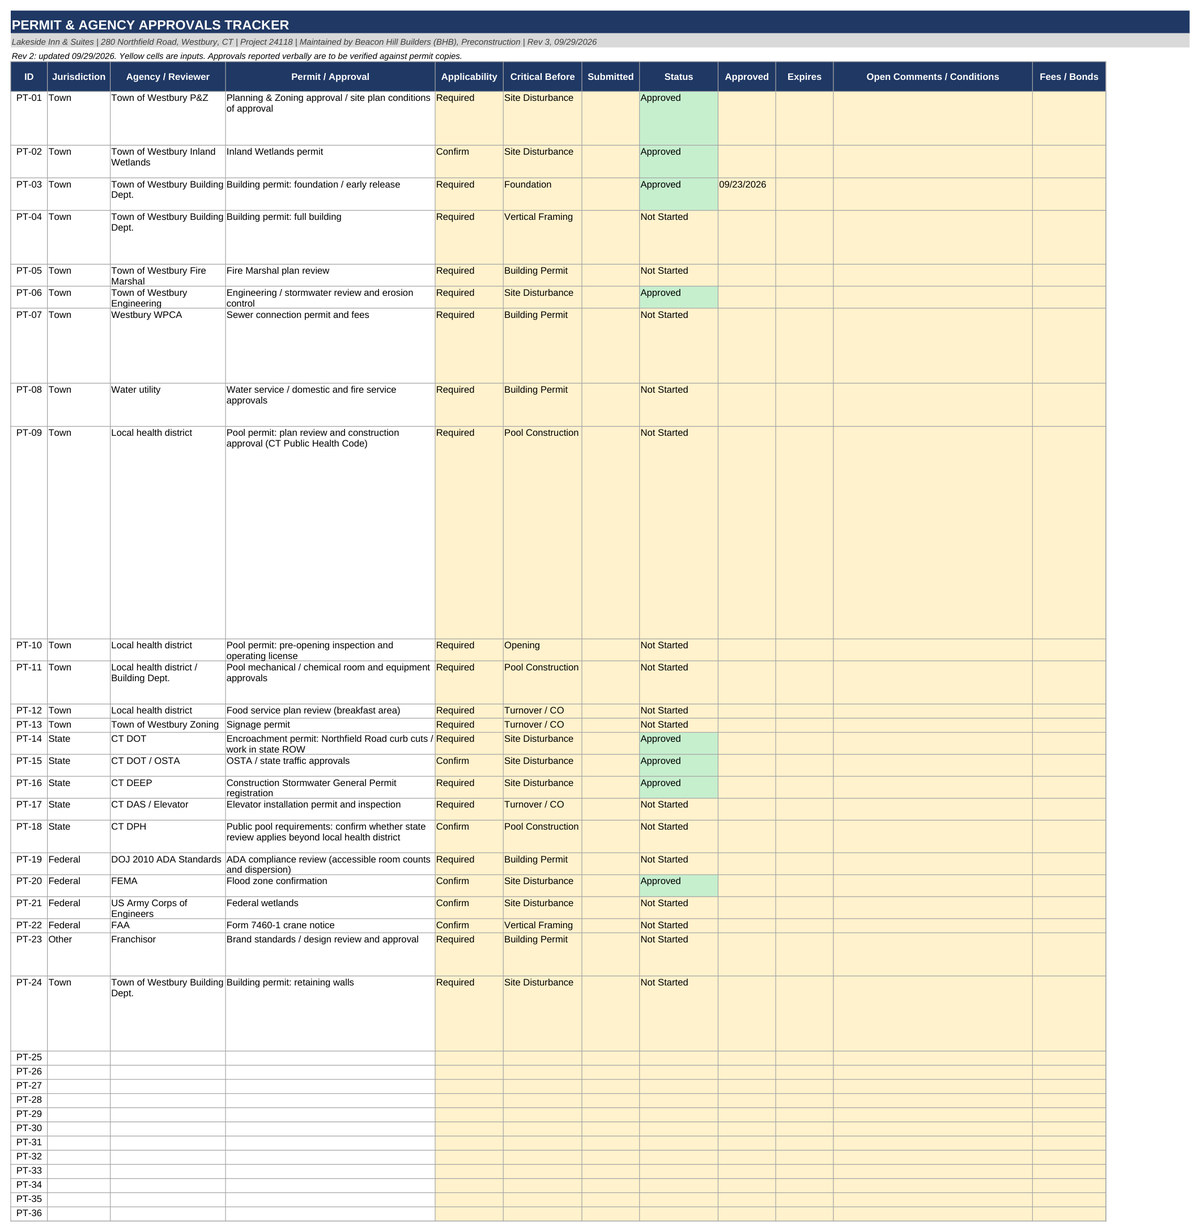1200x1232 pixels.
Task: Click 'Not Started' status in PT-24 row
Action: [x=679, y=1013]
